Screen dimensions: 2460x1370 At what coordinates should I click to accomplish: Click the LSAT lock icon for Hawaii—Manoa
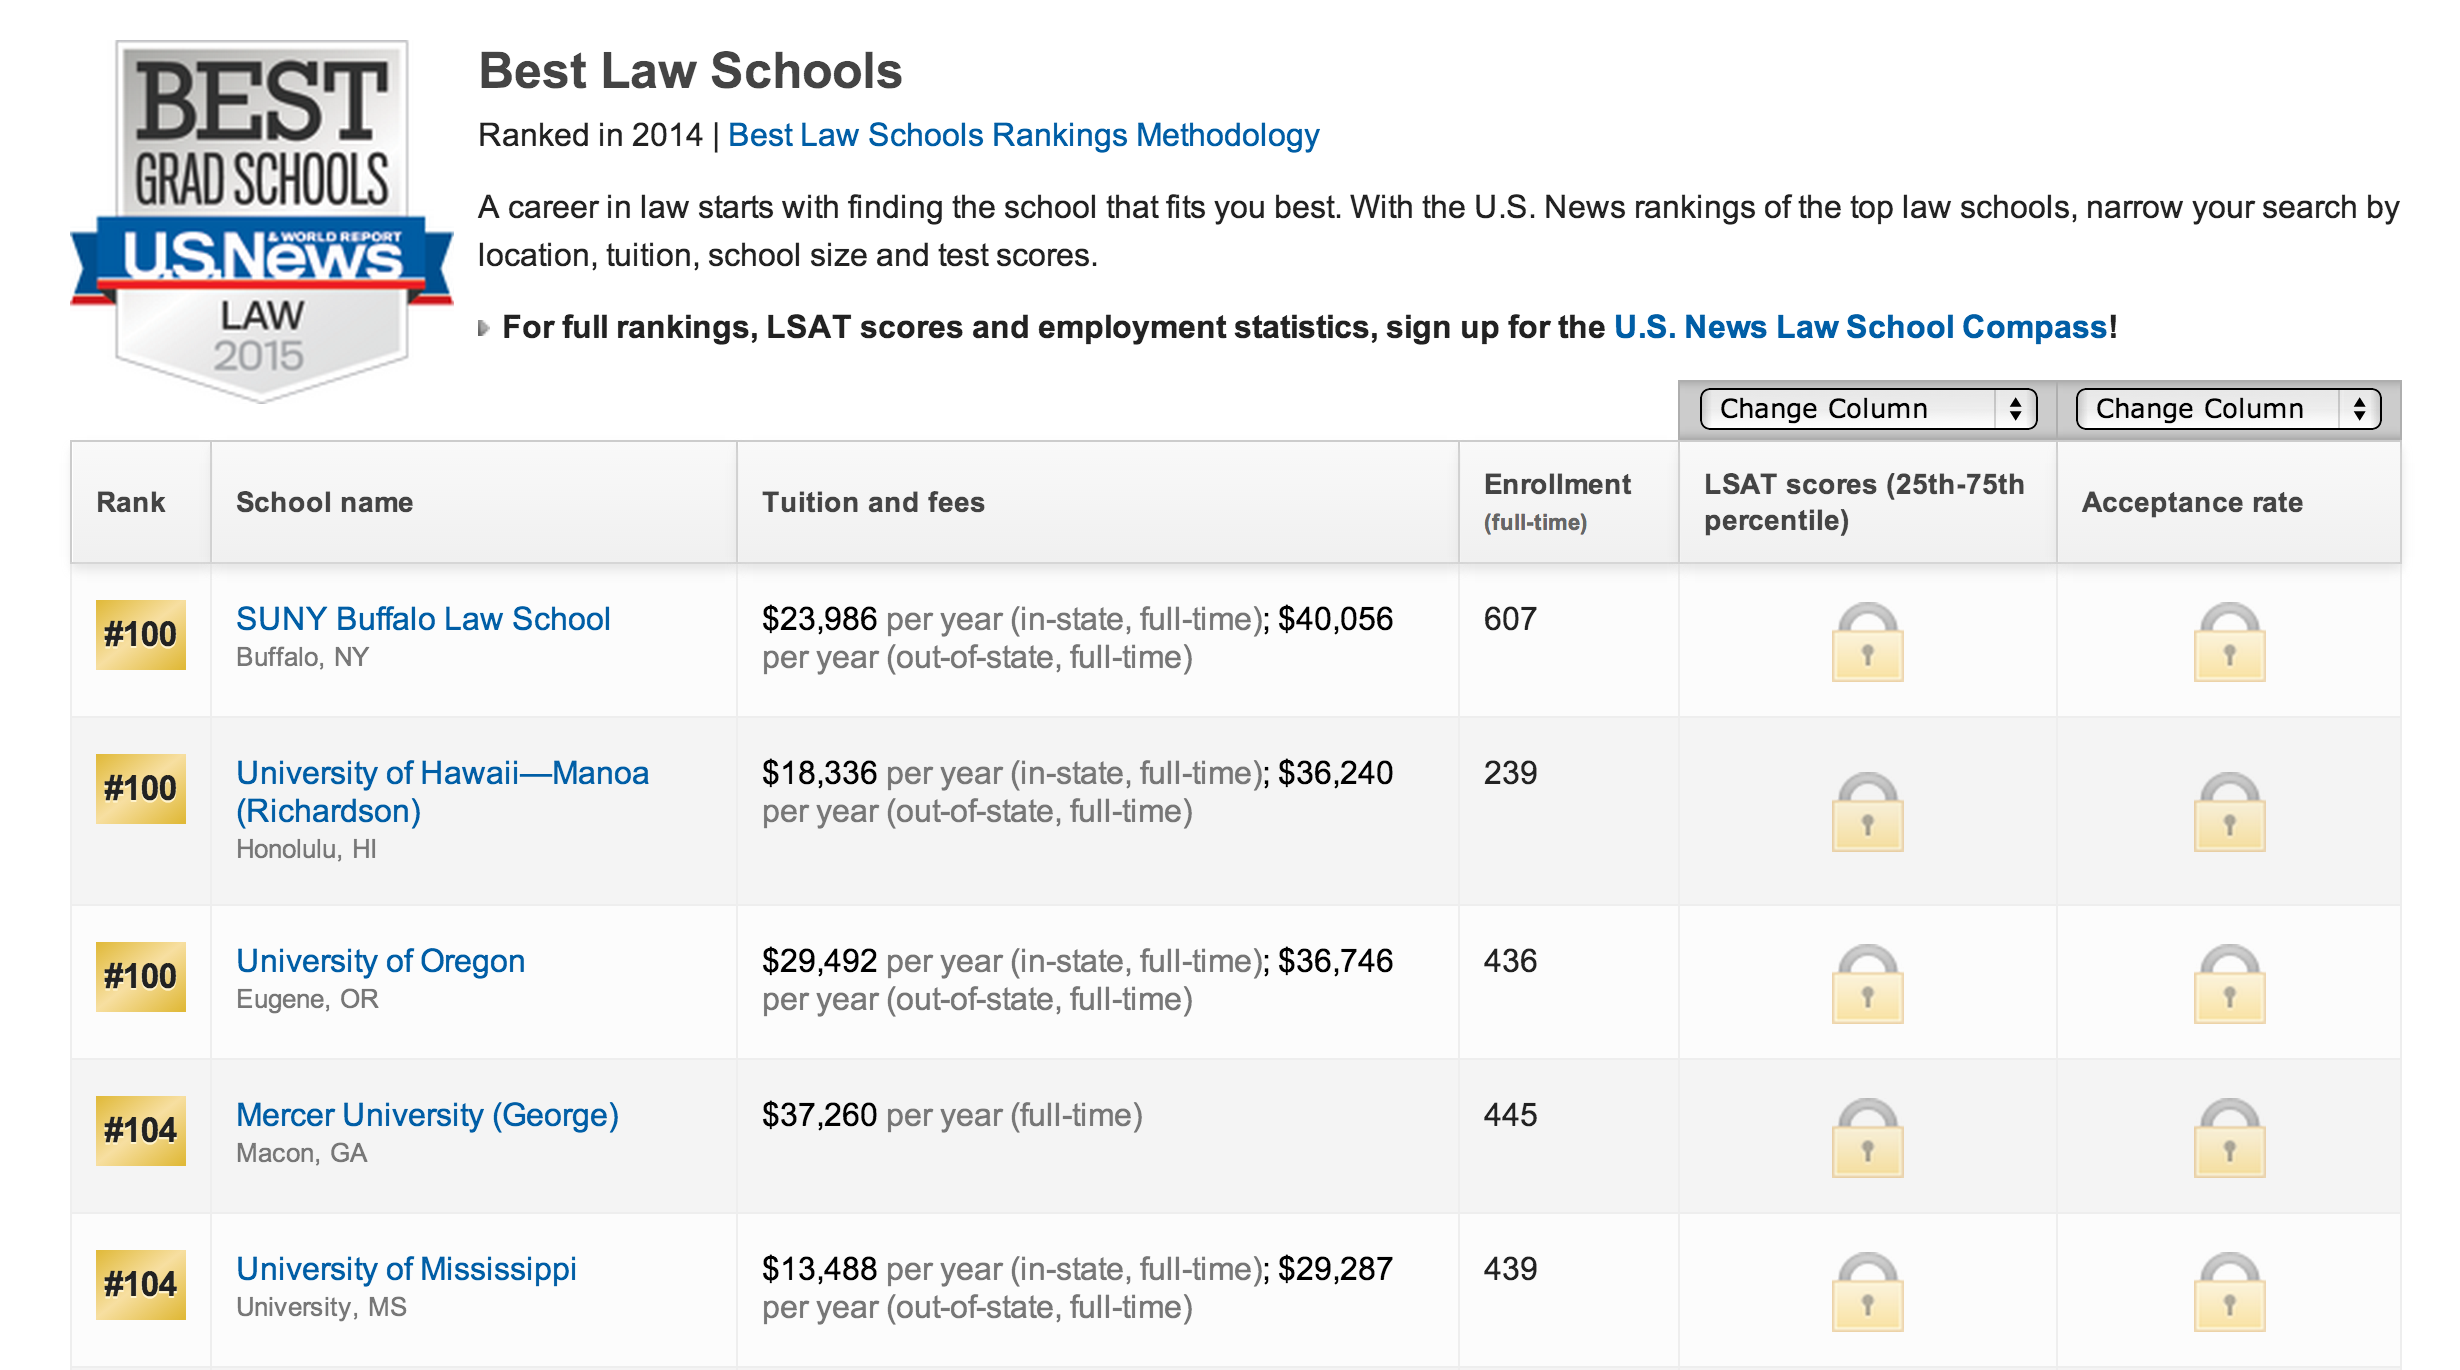(1867, 812)
